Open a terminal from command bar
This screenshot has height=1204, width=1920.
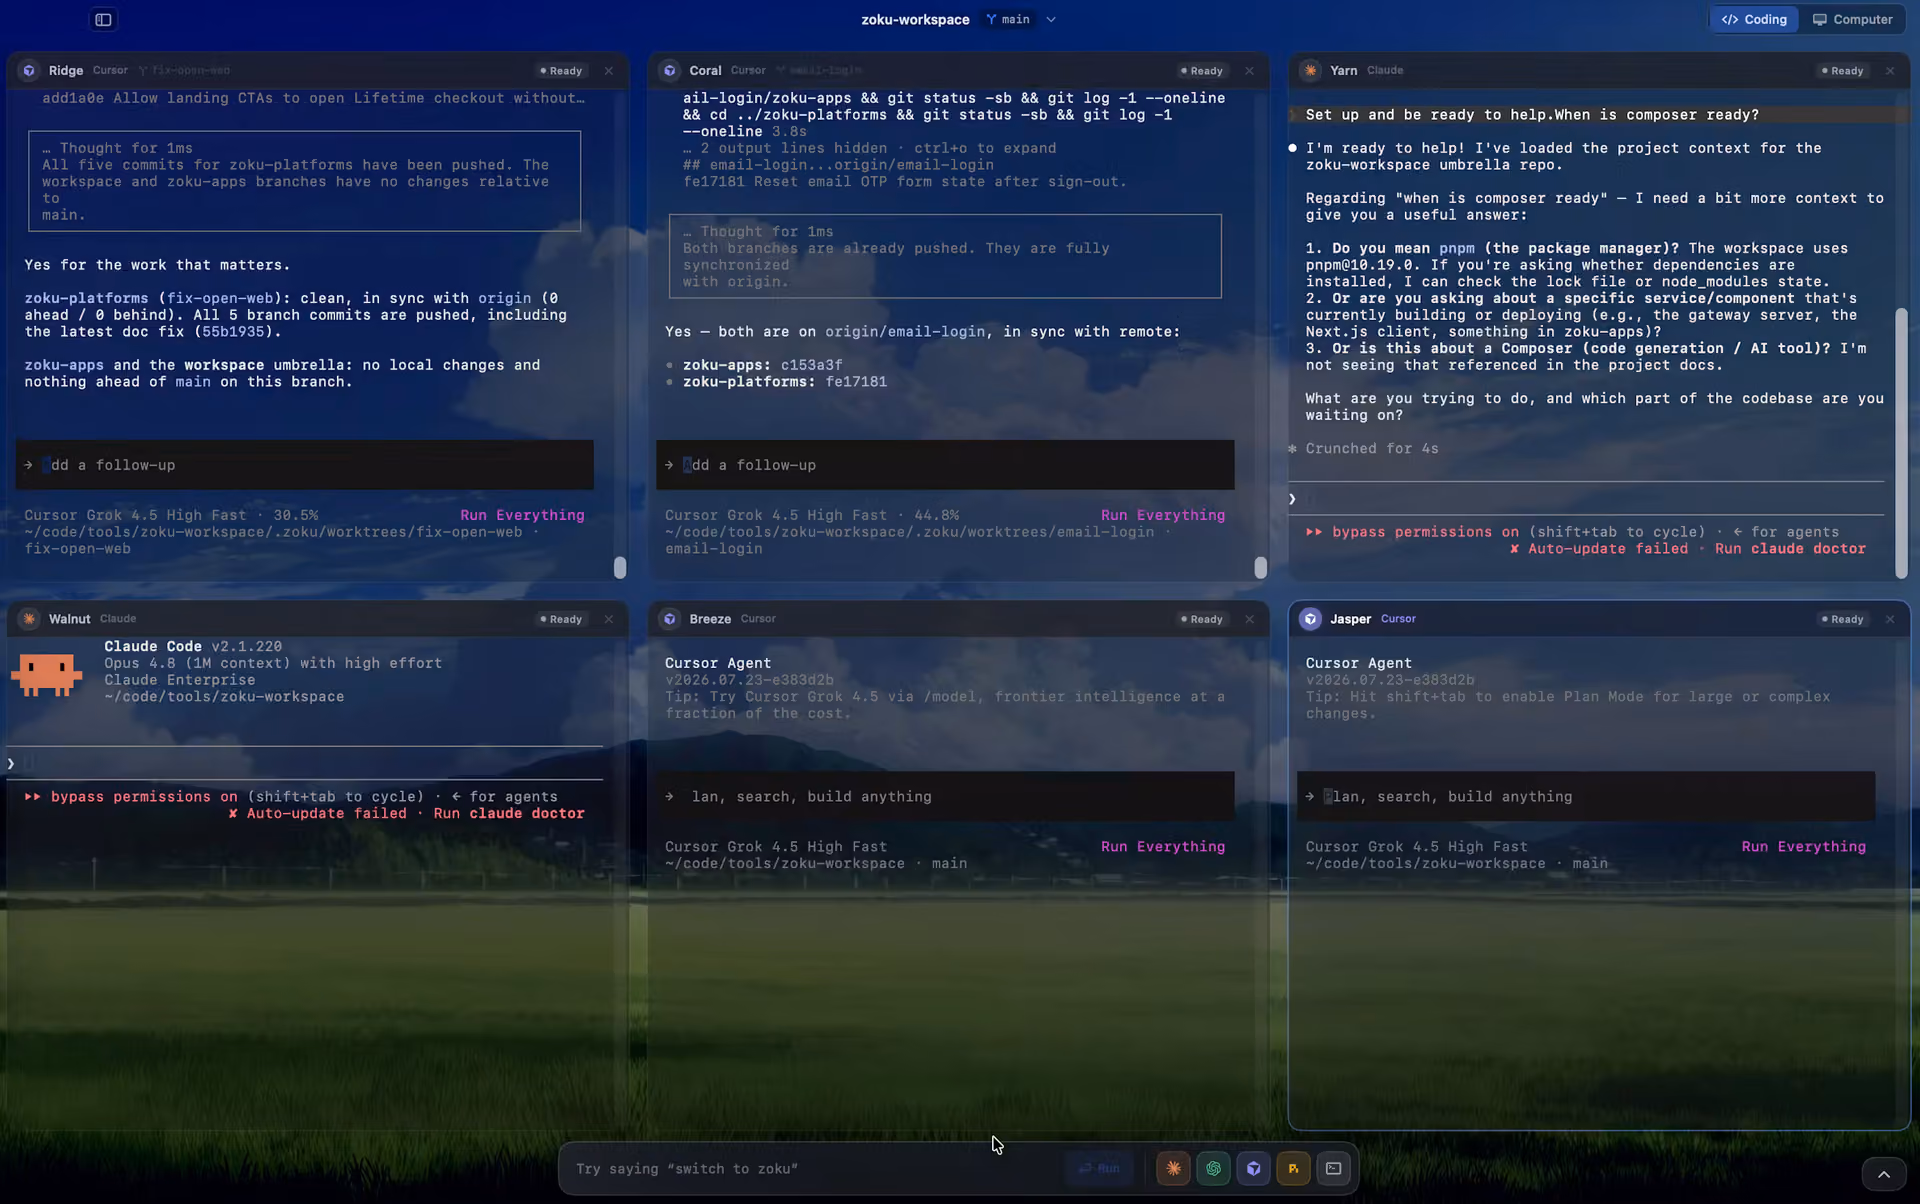point(1333,1169)
